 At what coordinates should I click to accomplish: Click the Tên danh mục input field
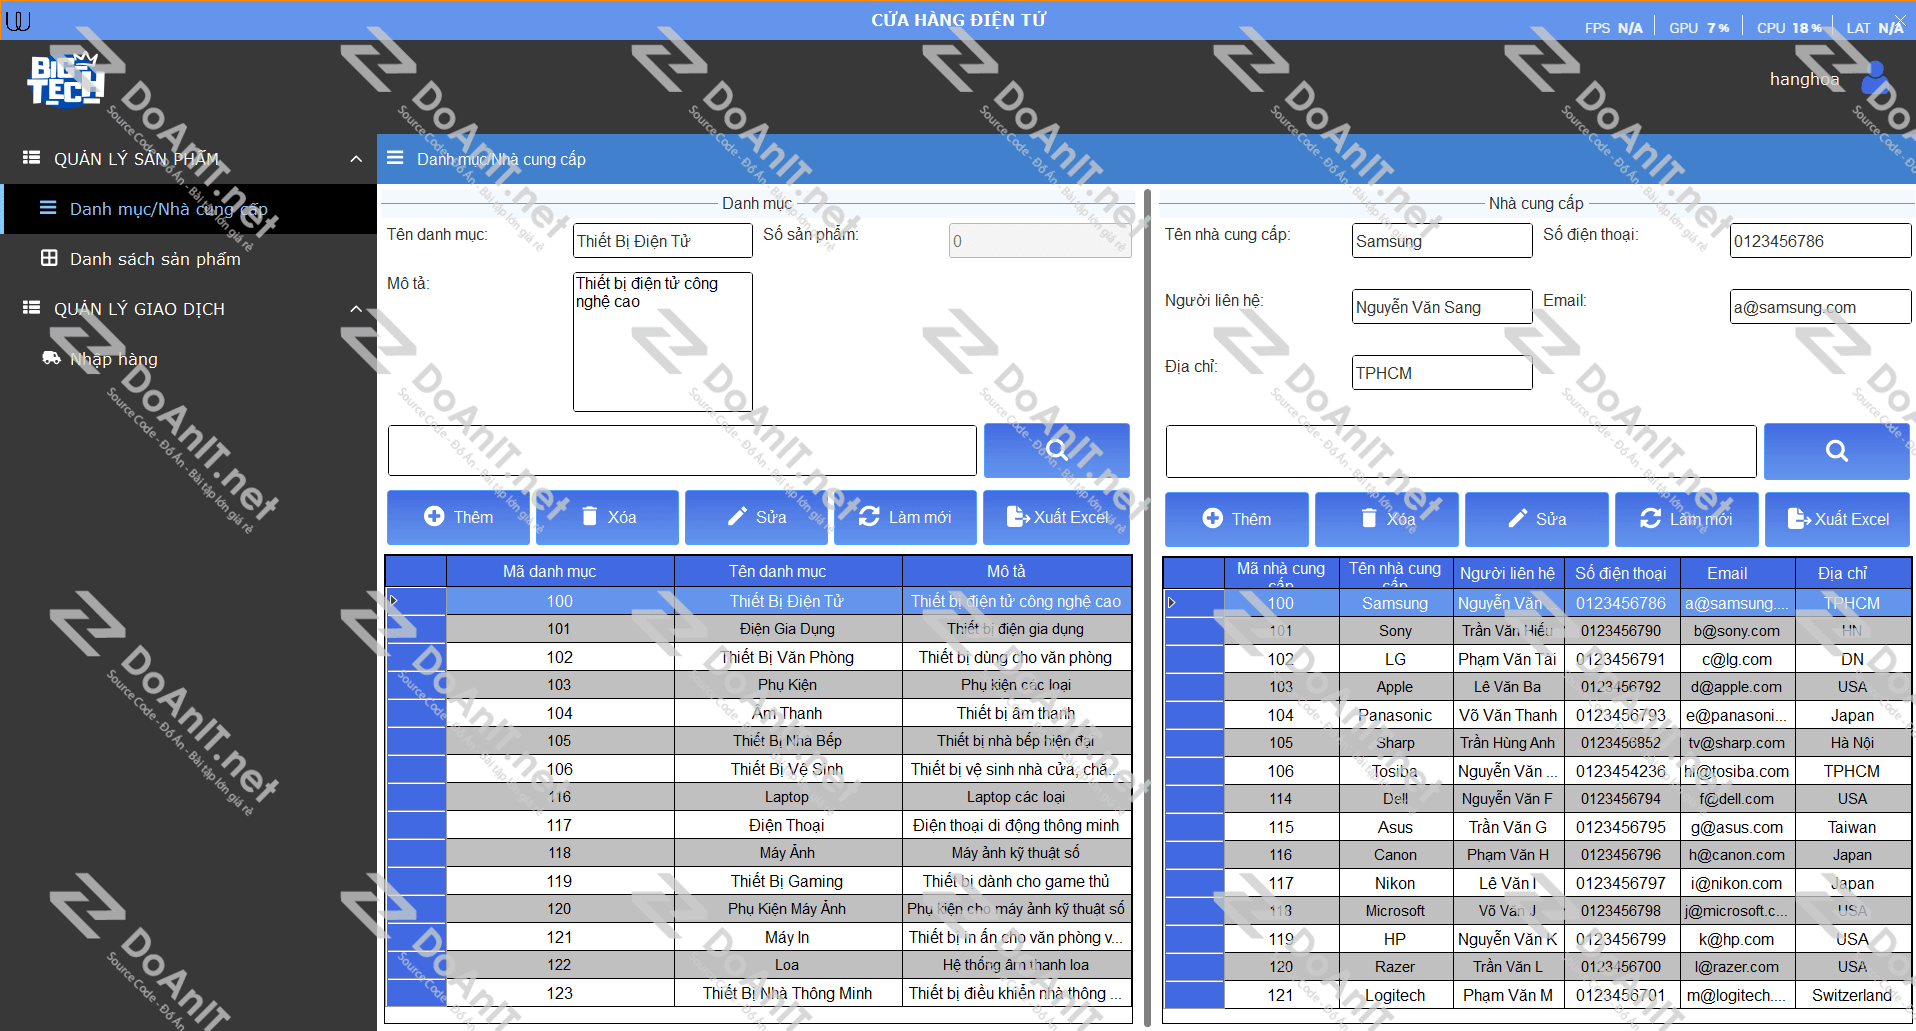coord(662,241)
